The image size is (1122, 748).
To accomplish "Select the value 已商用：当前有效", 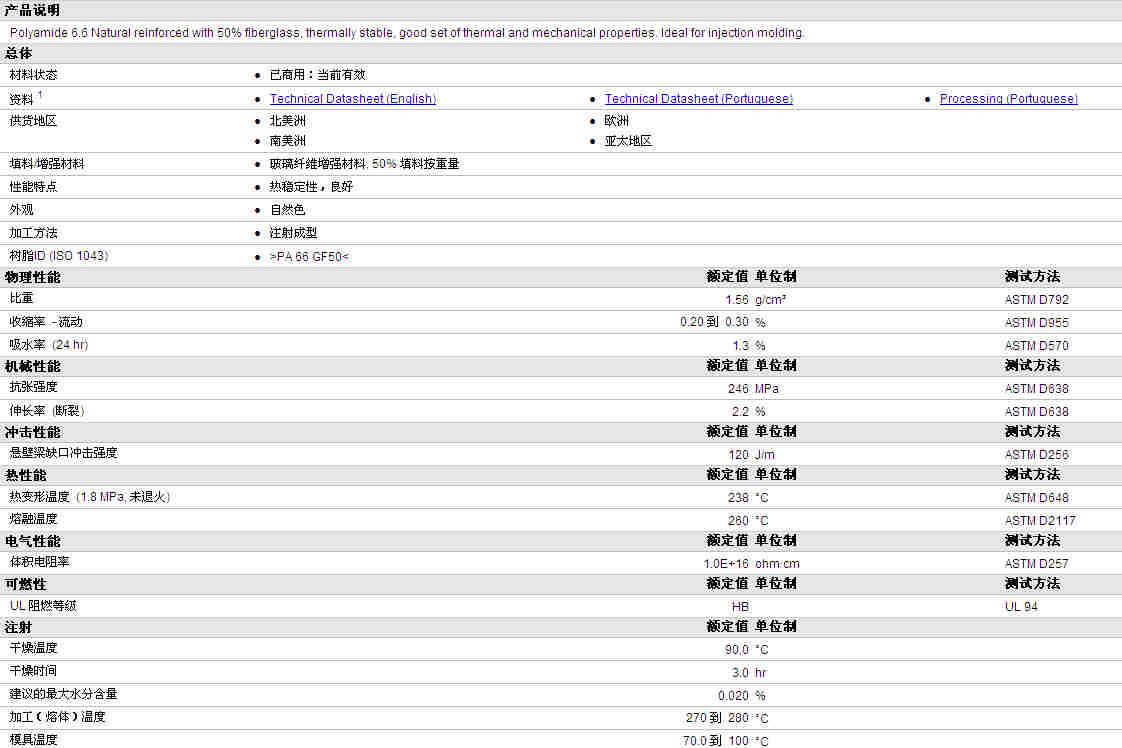I will coord(318,74).
